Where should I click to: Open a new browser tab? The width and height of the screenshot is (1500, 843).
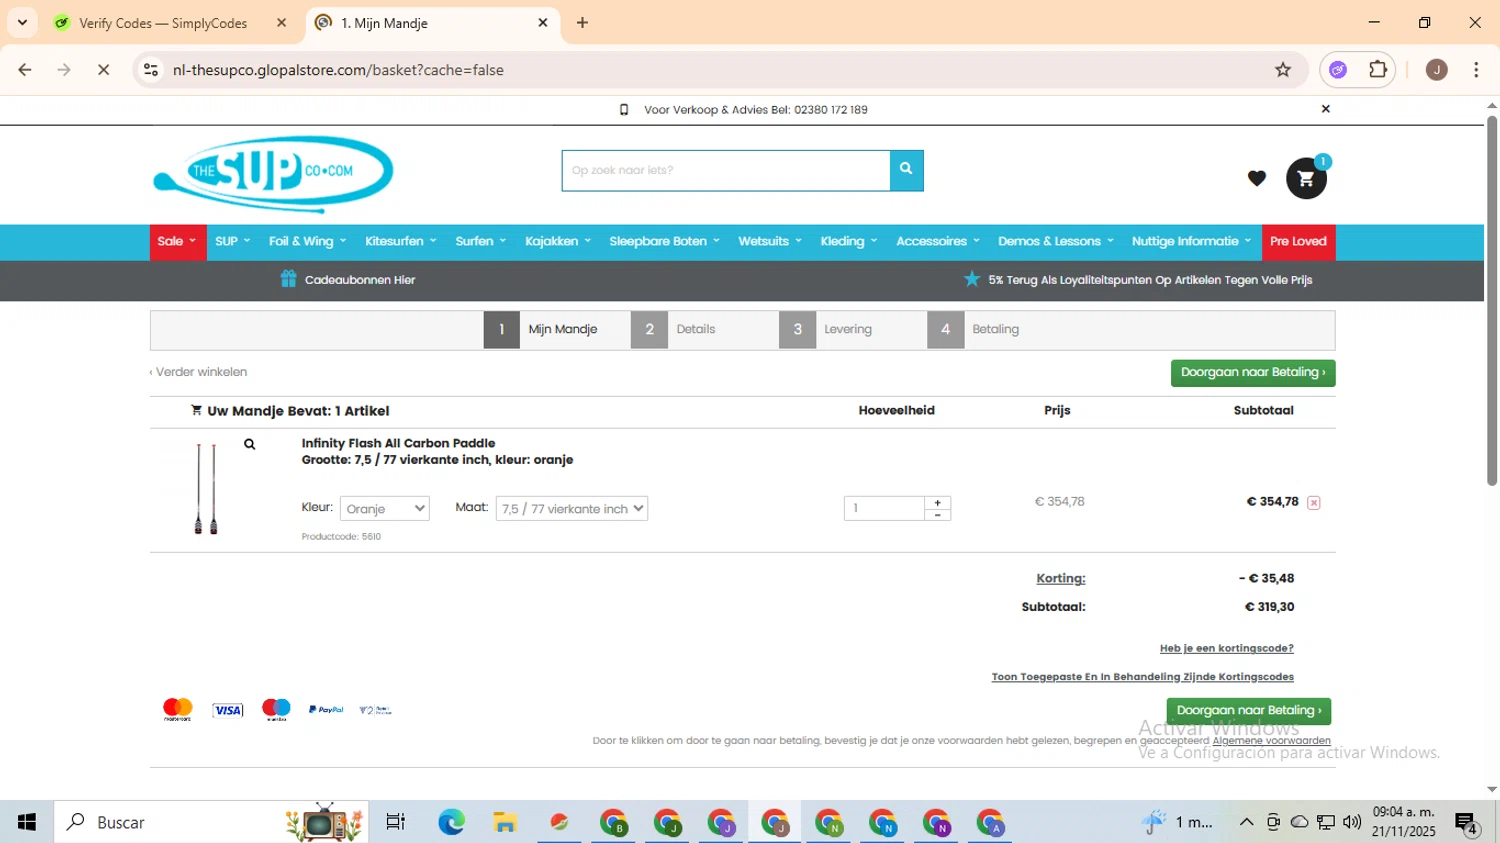pyautogui.click(x=582, y=23)
